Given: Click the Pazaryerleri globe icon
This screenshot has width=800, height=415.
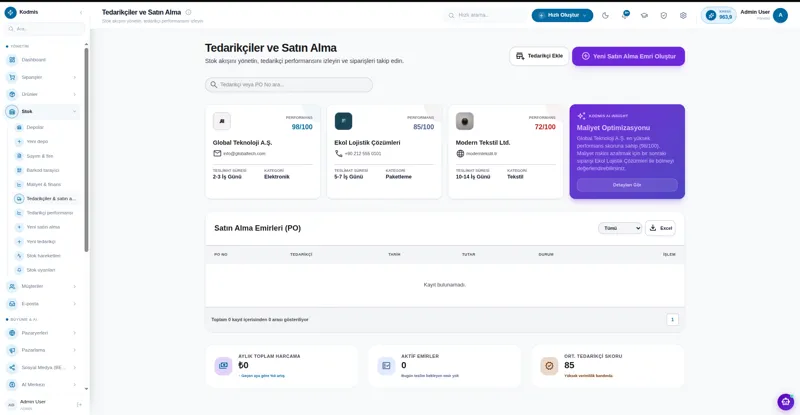Looking at the screenshot, I should (x=12, y=333).
